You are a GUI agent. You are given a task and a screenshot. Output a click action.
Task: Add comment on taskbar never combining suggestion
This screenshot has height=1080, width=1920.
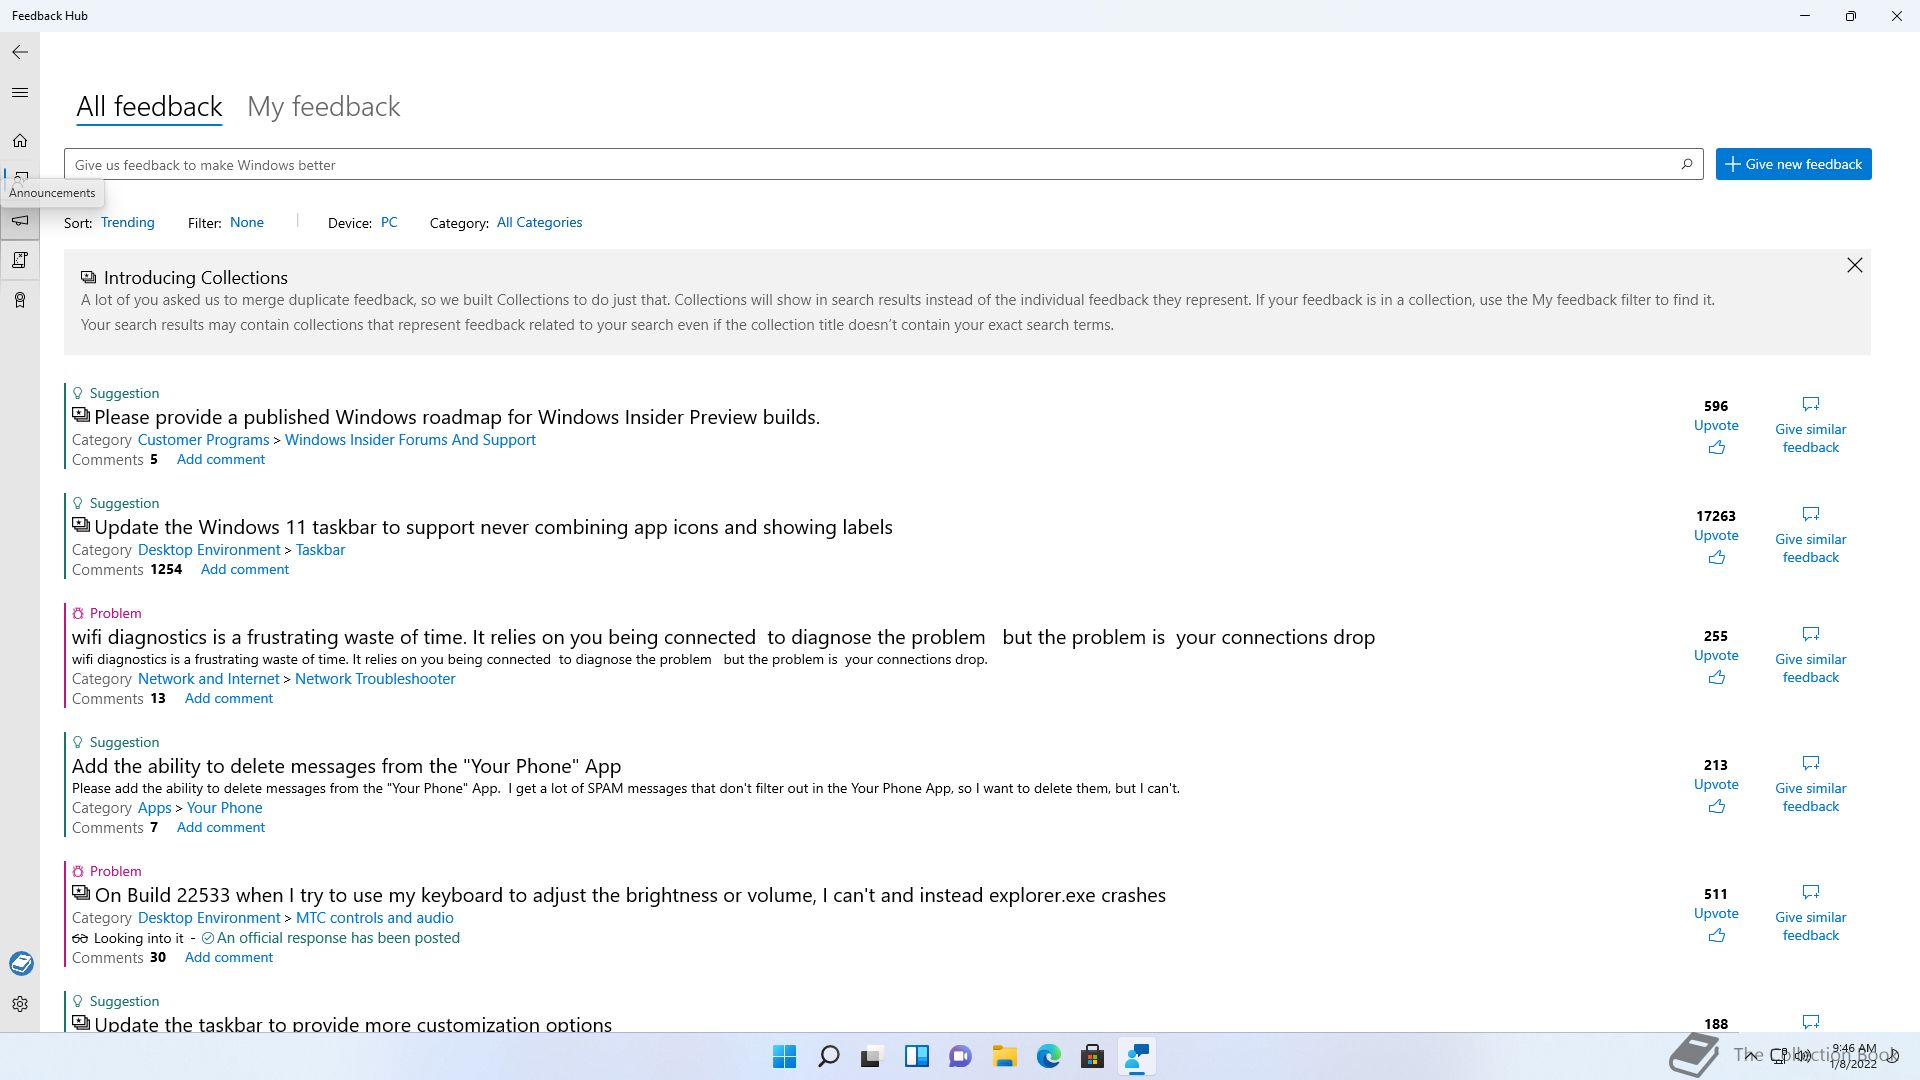pyautogui.click(x=245, y=570)
